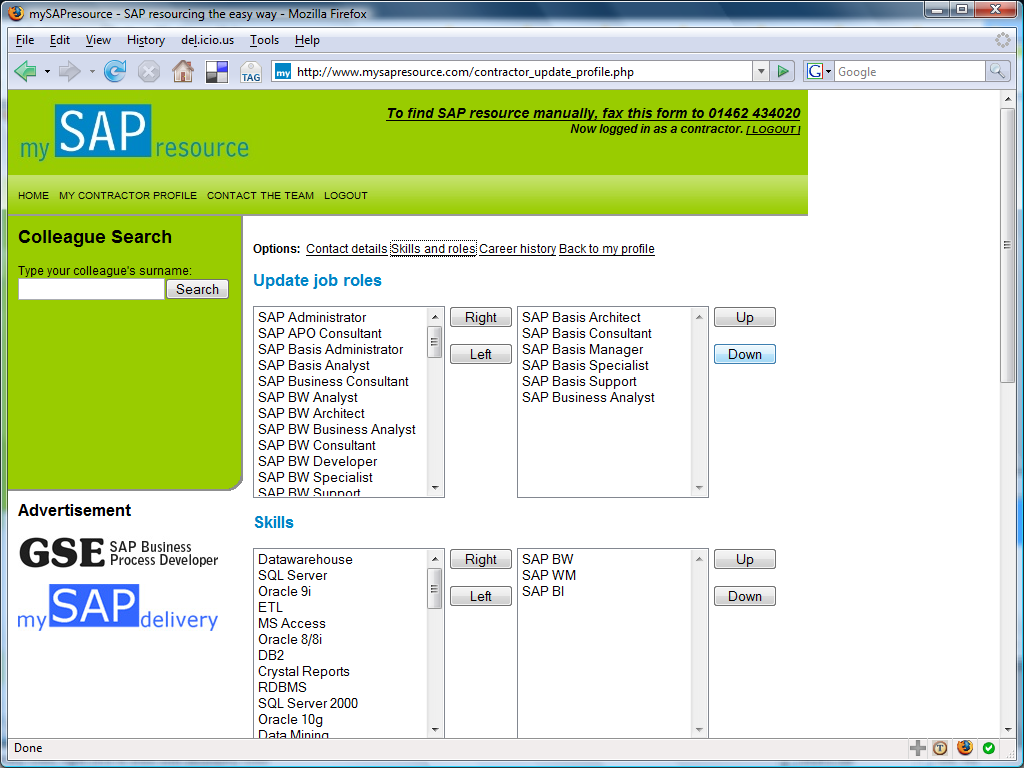Open the del.icio.us bookmarks icon
The width and height of the screenshot is (1024, 768).
(217, 71)
